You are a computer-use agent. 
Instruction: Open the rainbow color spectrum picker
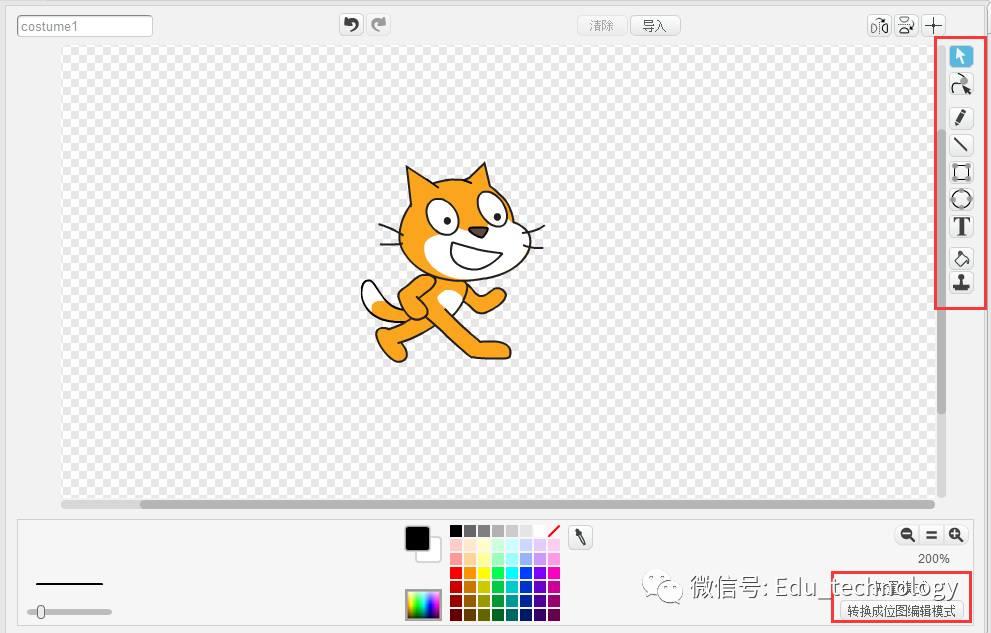(423, 605)
